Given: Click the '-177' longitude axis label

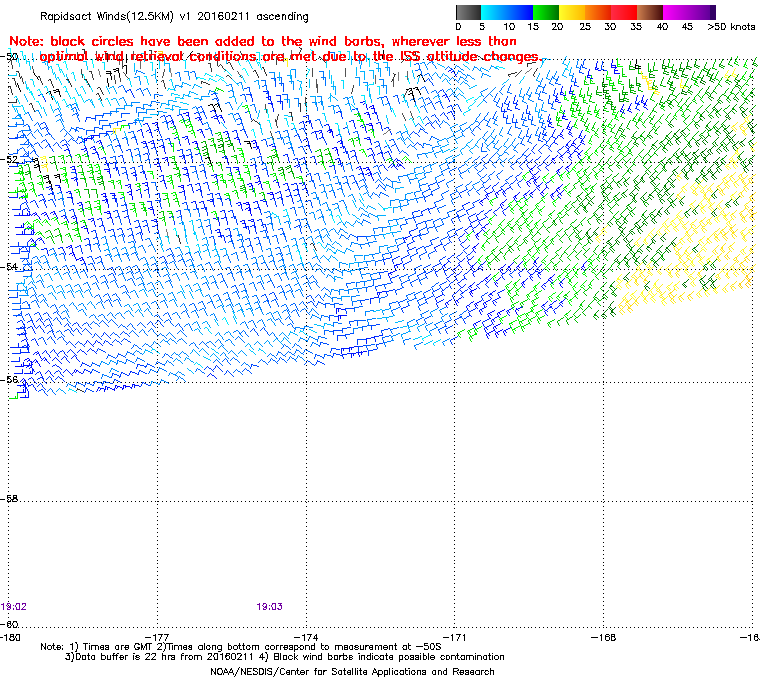Looking at the screenshot, I should pos(158,637).
